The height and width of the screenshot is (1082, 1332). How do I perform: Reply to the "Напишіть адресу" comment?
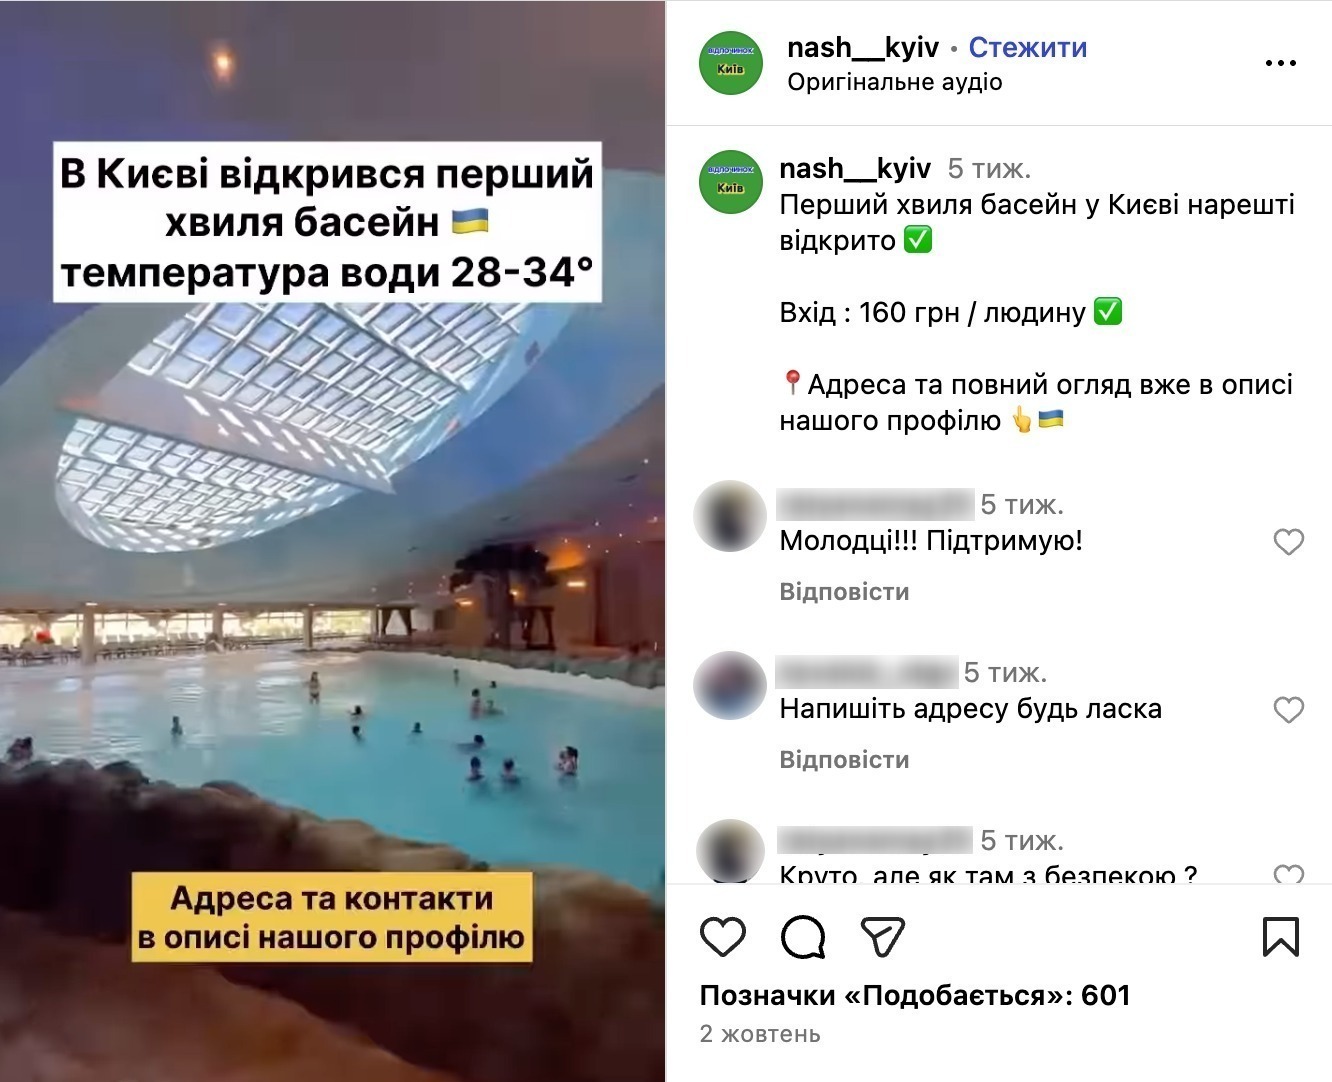(x=844, y=760)
